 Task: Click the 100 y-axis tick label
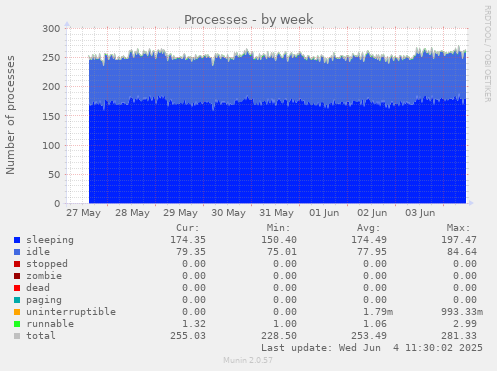coord(51,145)
